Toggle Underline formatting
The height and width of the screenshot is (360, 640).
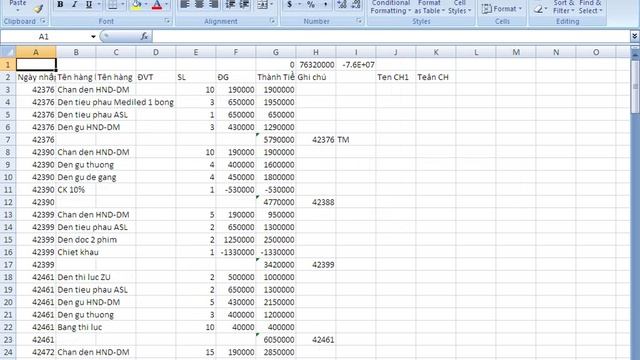coord(88,5)
